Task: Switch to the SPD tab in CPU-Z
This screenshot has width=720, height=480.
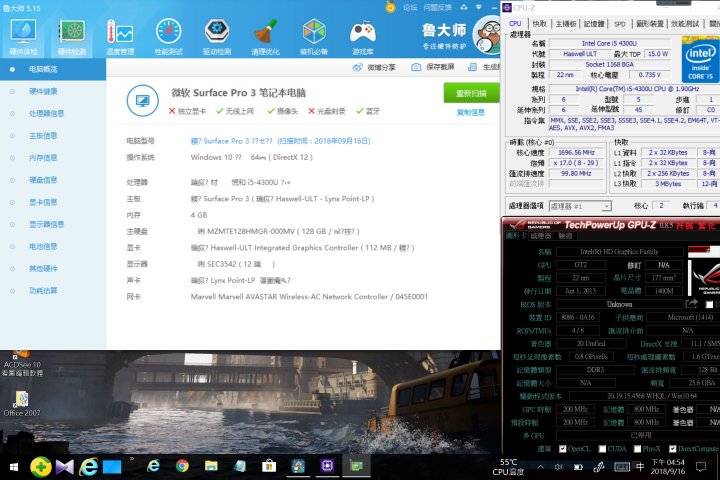Action: tap(620, 23)
